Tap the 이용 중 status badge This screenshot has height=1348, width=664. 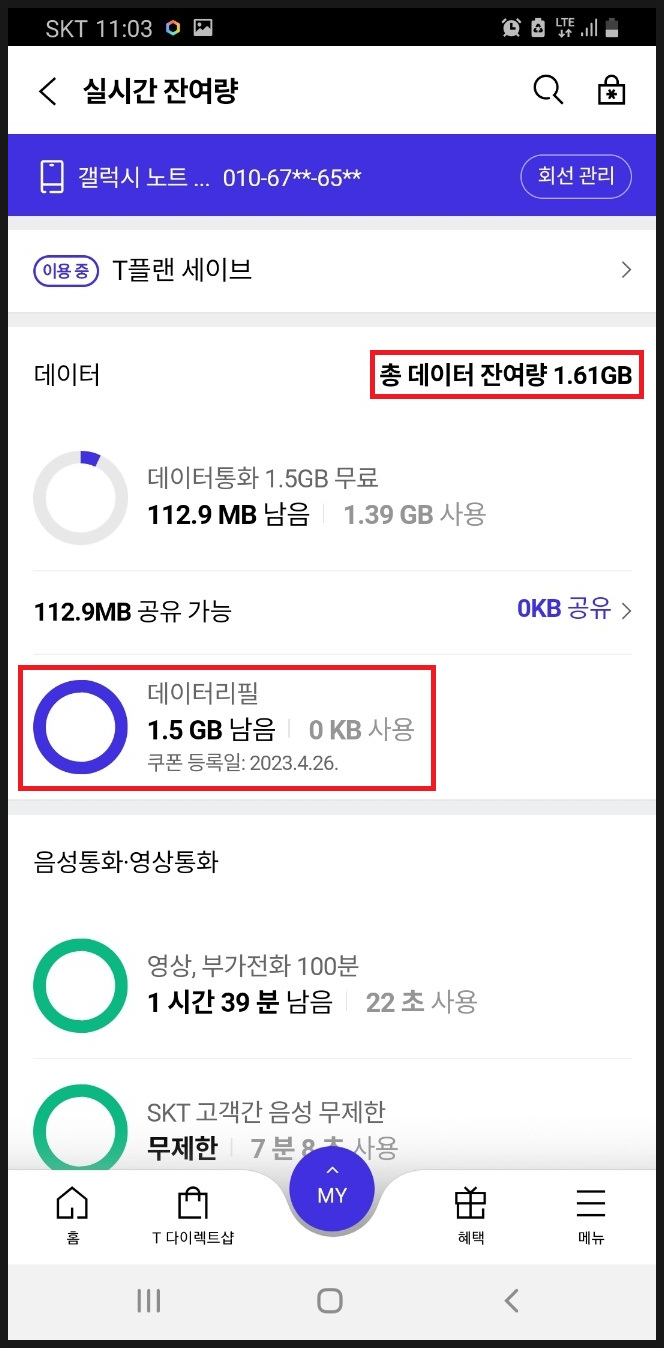tap(66, 270)
